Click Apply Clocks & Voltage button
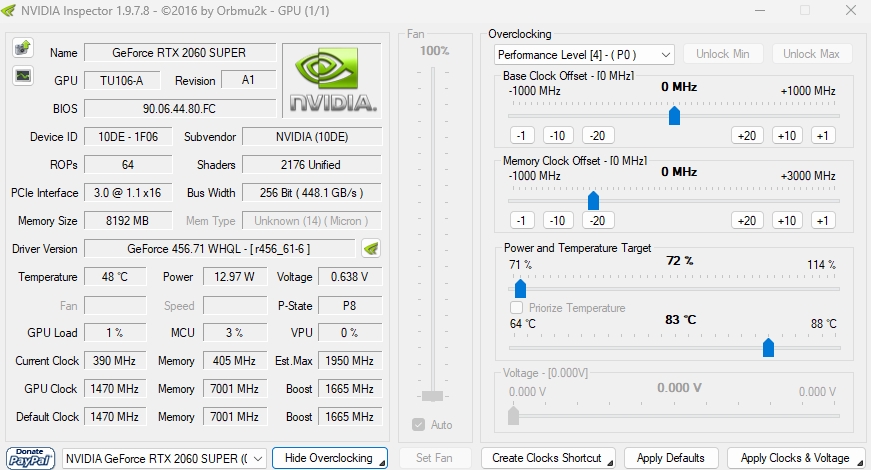This screenshot has width=871, height=470. pos(796,458)
